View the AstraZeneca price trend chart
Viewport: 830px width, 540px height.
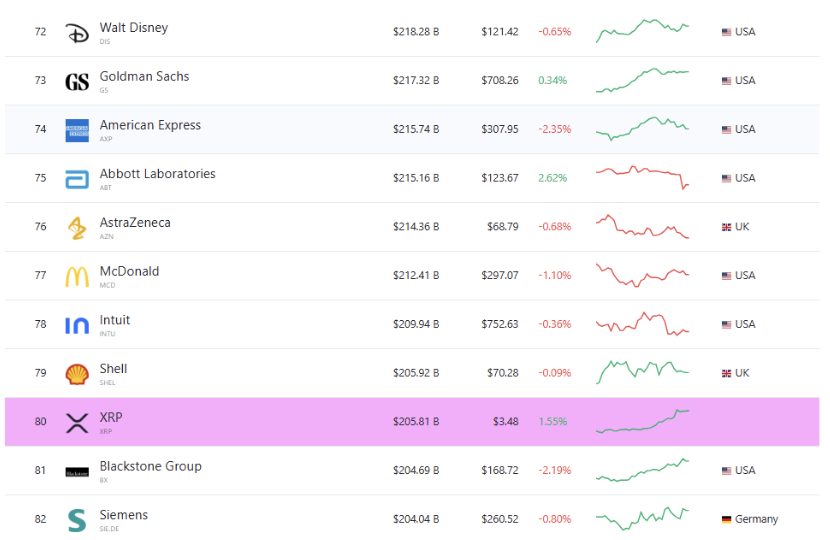coord(643,226)
